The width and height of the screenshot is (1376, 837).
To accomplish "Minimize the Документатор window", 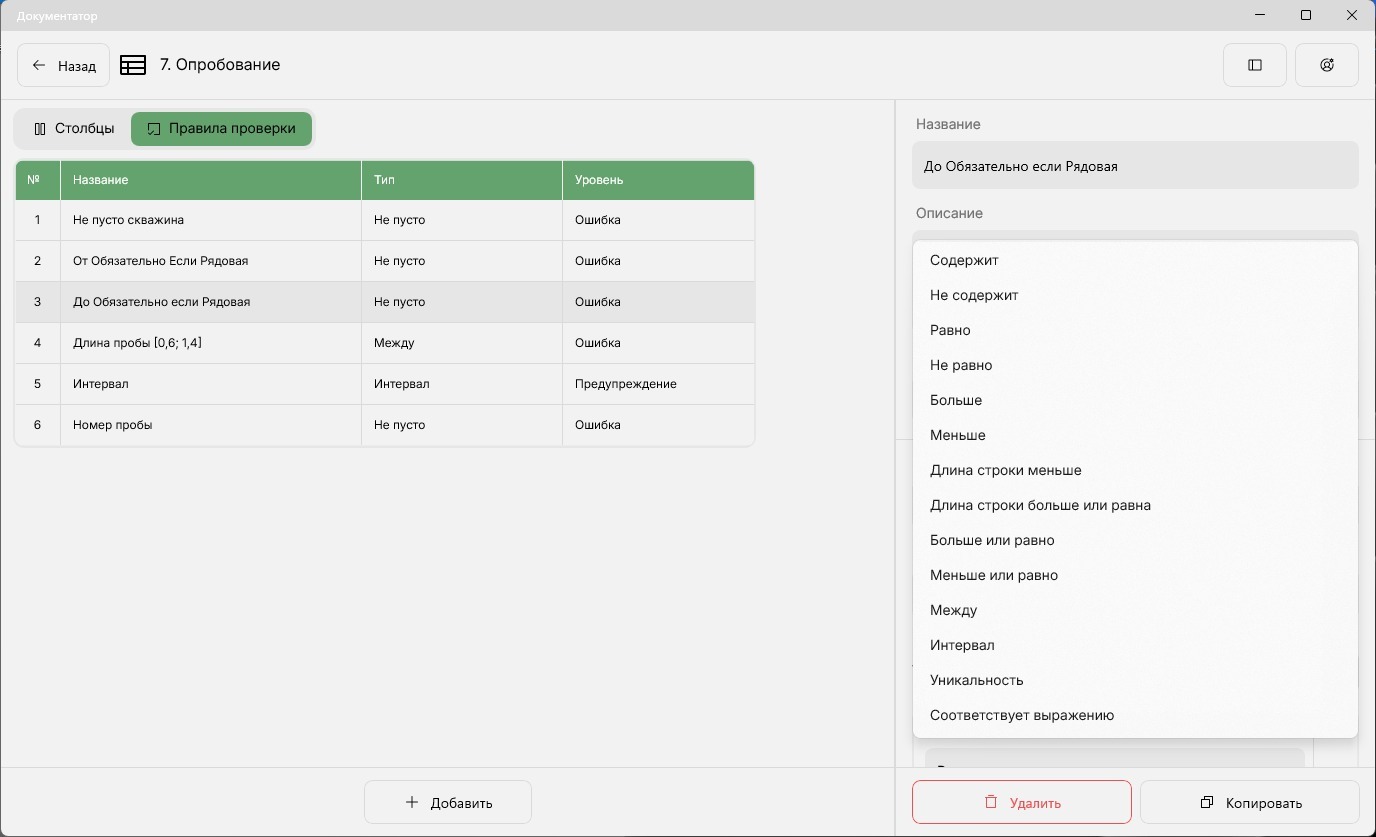I will pyautogui.click(x=1260, y=15).
